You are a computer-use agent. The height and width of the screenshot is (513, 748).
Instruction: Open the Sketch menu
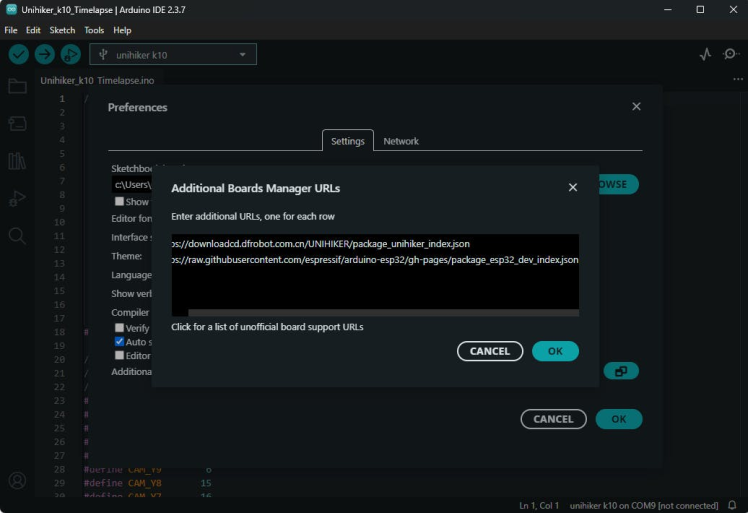click(x=62, y=30)
